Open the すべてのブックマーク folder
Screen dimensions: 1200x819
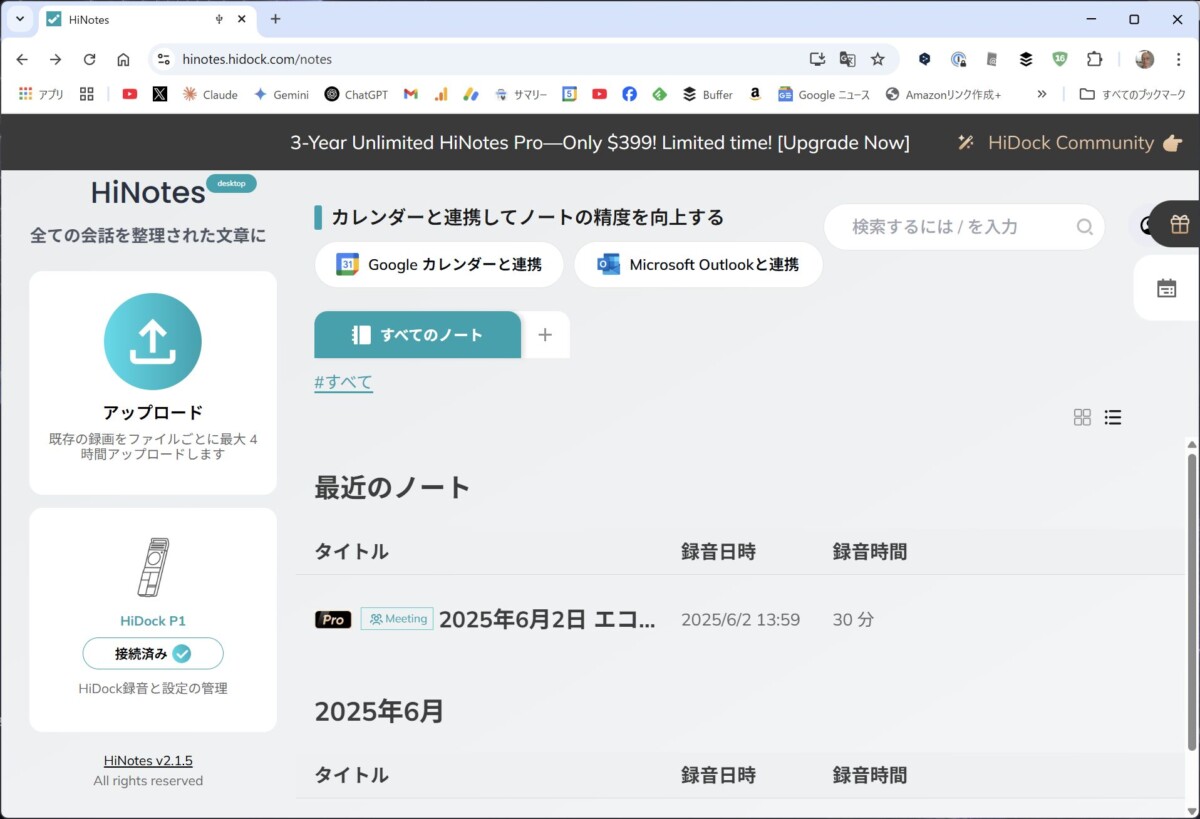tap(1131, 94)
